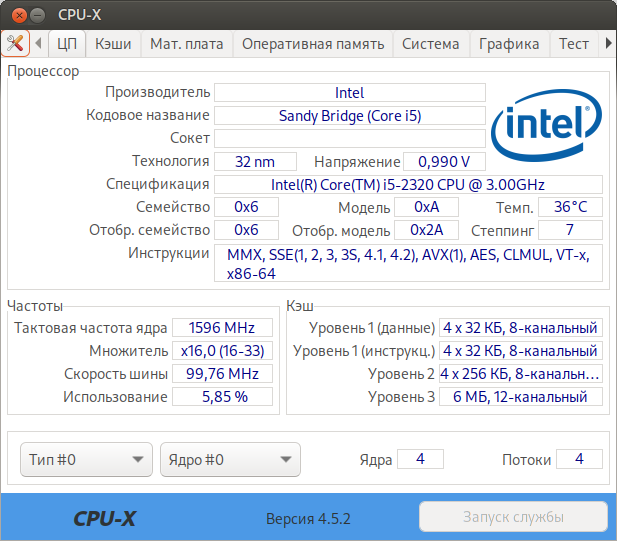The width and height of the screenshot is (617, 541).
Task: Close the CPU-X window
Action: (x=19, y=15)
